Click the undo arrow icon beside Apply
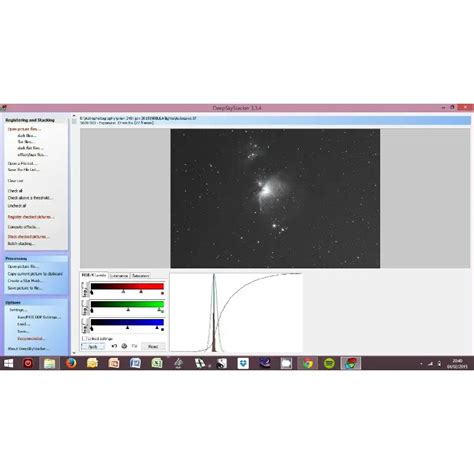Screen dimensions: 474x474 click(x=114, y=346)
